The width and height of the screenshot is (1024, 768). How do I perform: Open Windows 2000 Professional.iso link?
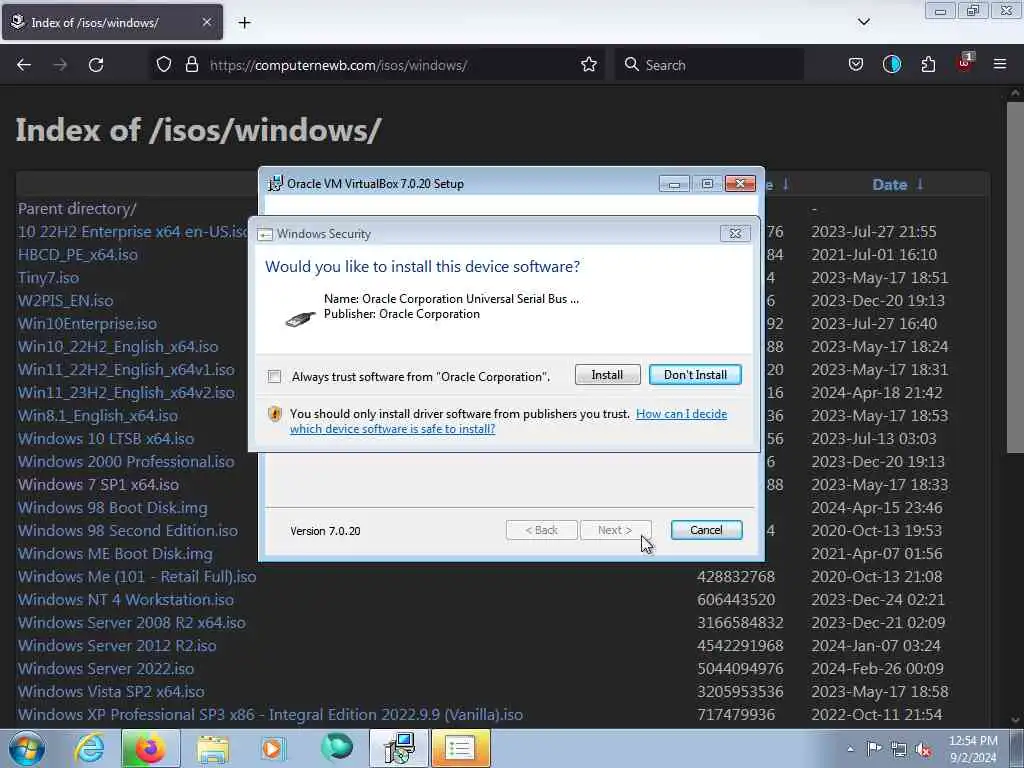(126, 461)
